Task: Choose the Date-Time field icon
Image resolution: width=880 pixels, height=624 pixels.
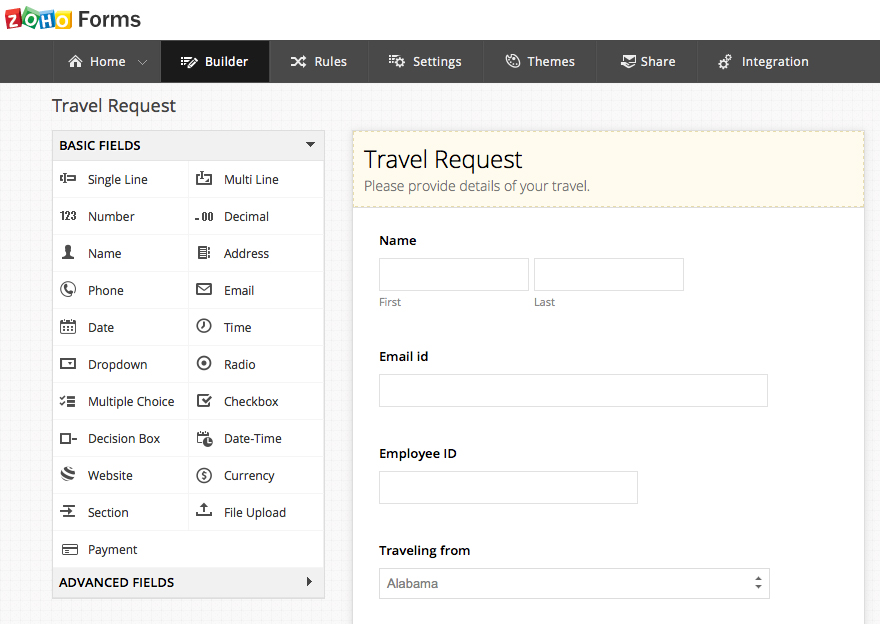Action: coord(205,438)
